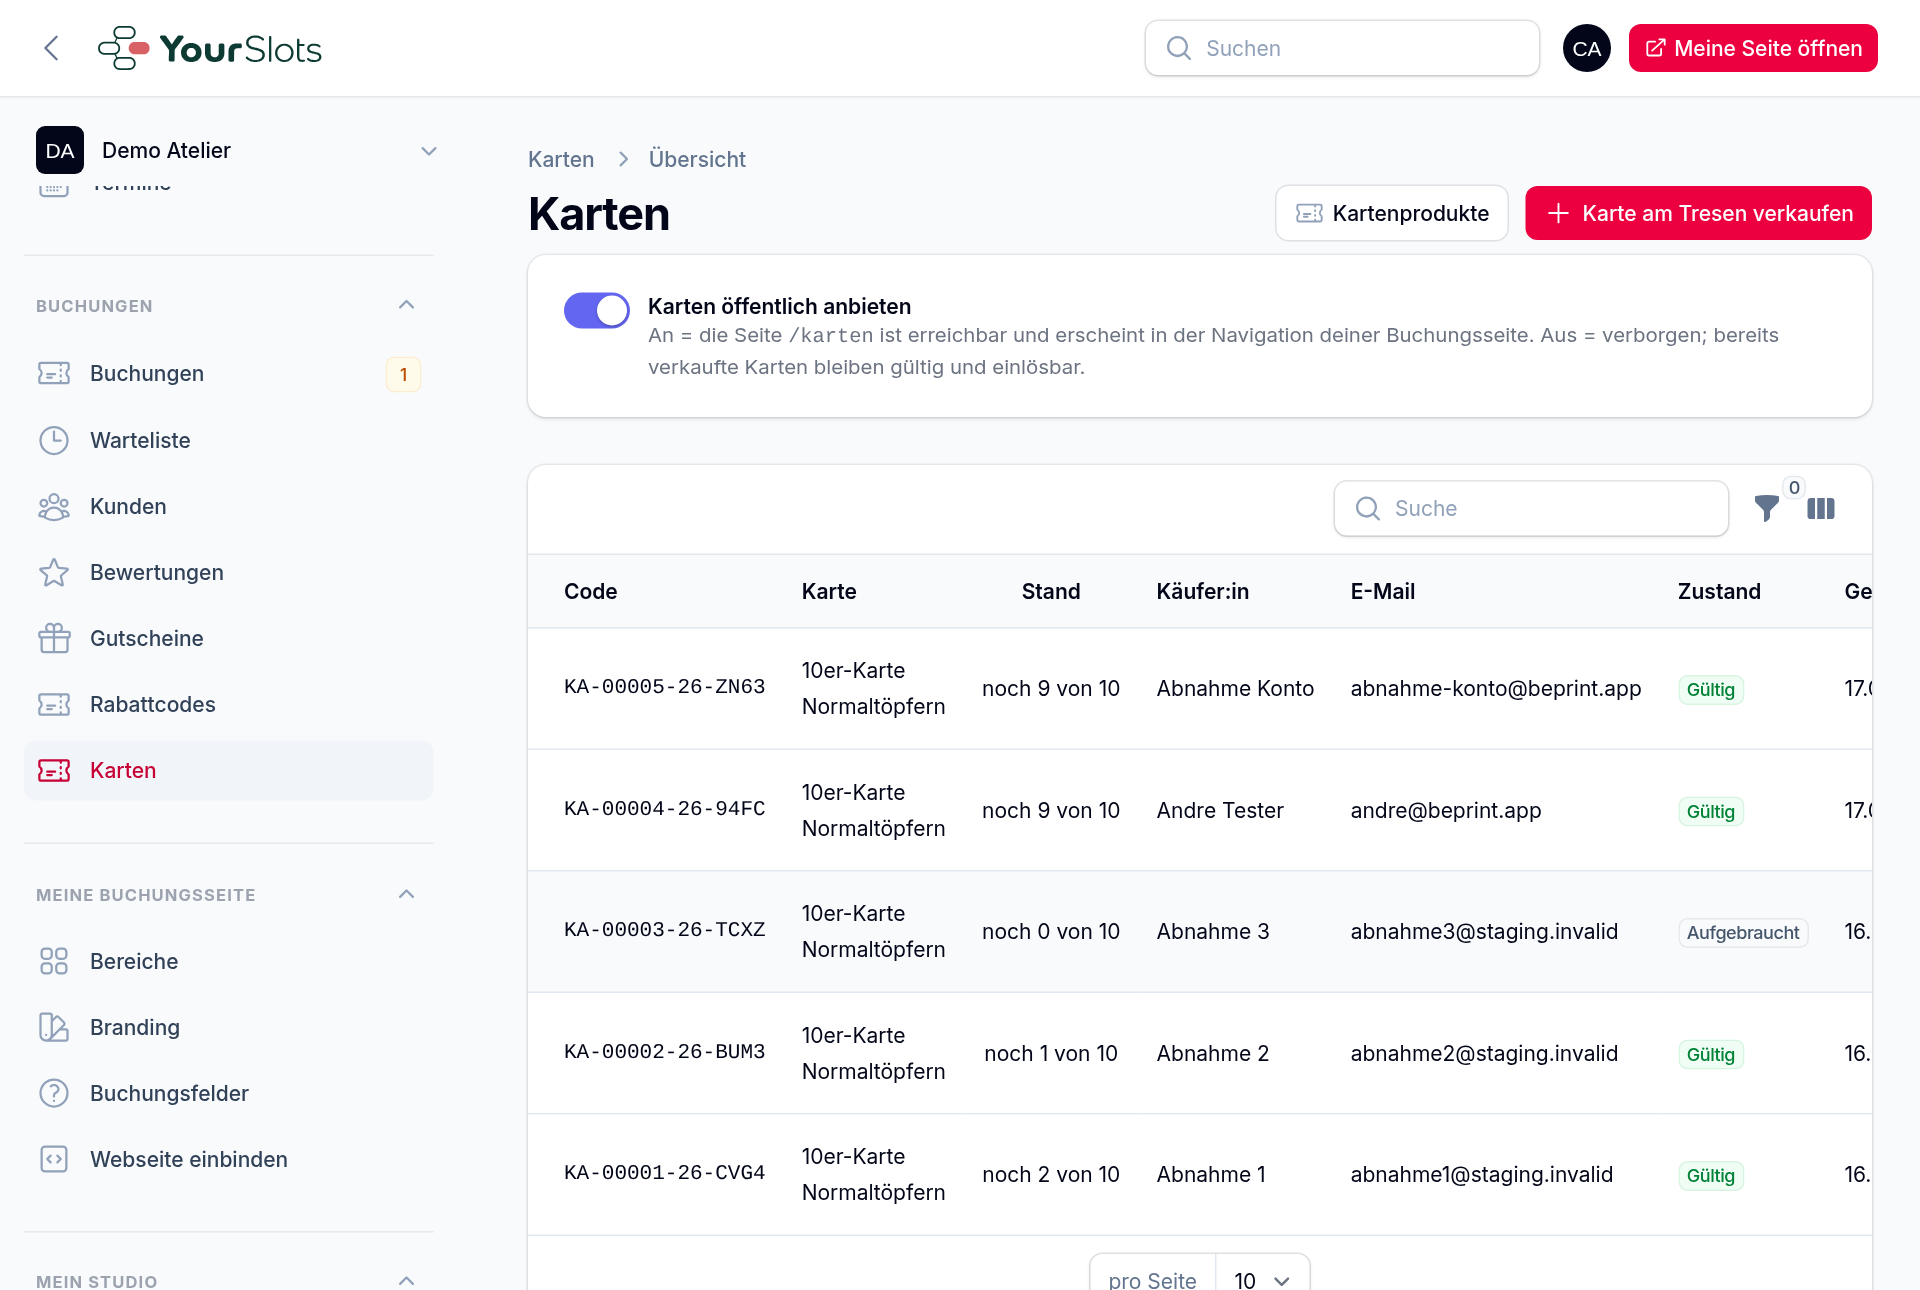Click card code KA-00001-26-CVG4
The image size is (1920, 1290).
tap(664, 1174)
